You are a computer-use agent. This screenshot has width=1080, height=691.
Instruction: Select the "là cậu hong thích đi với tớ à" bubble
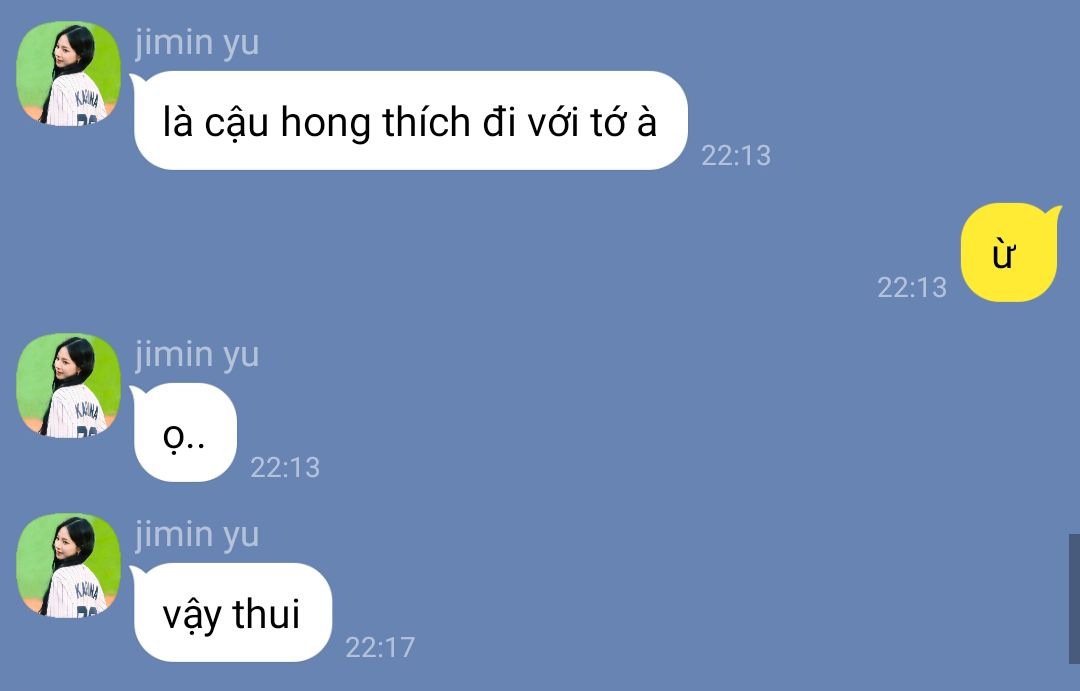[x=411, y=121]
